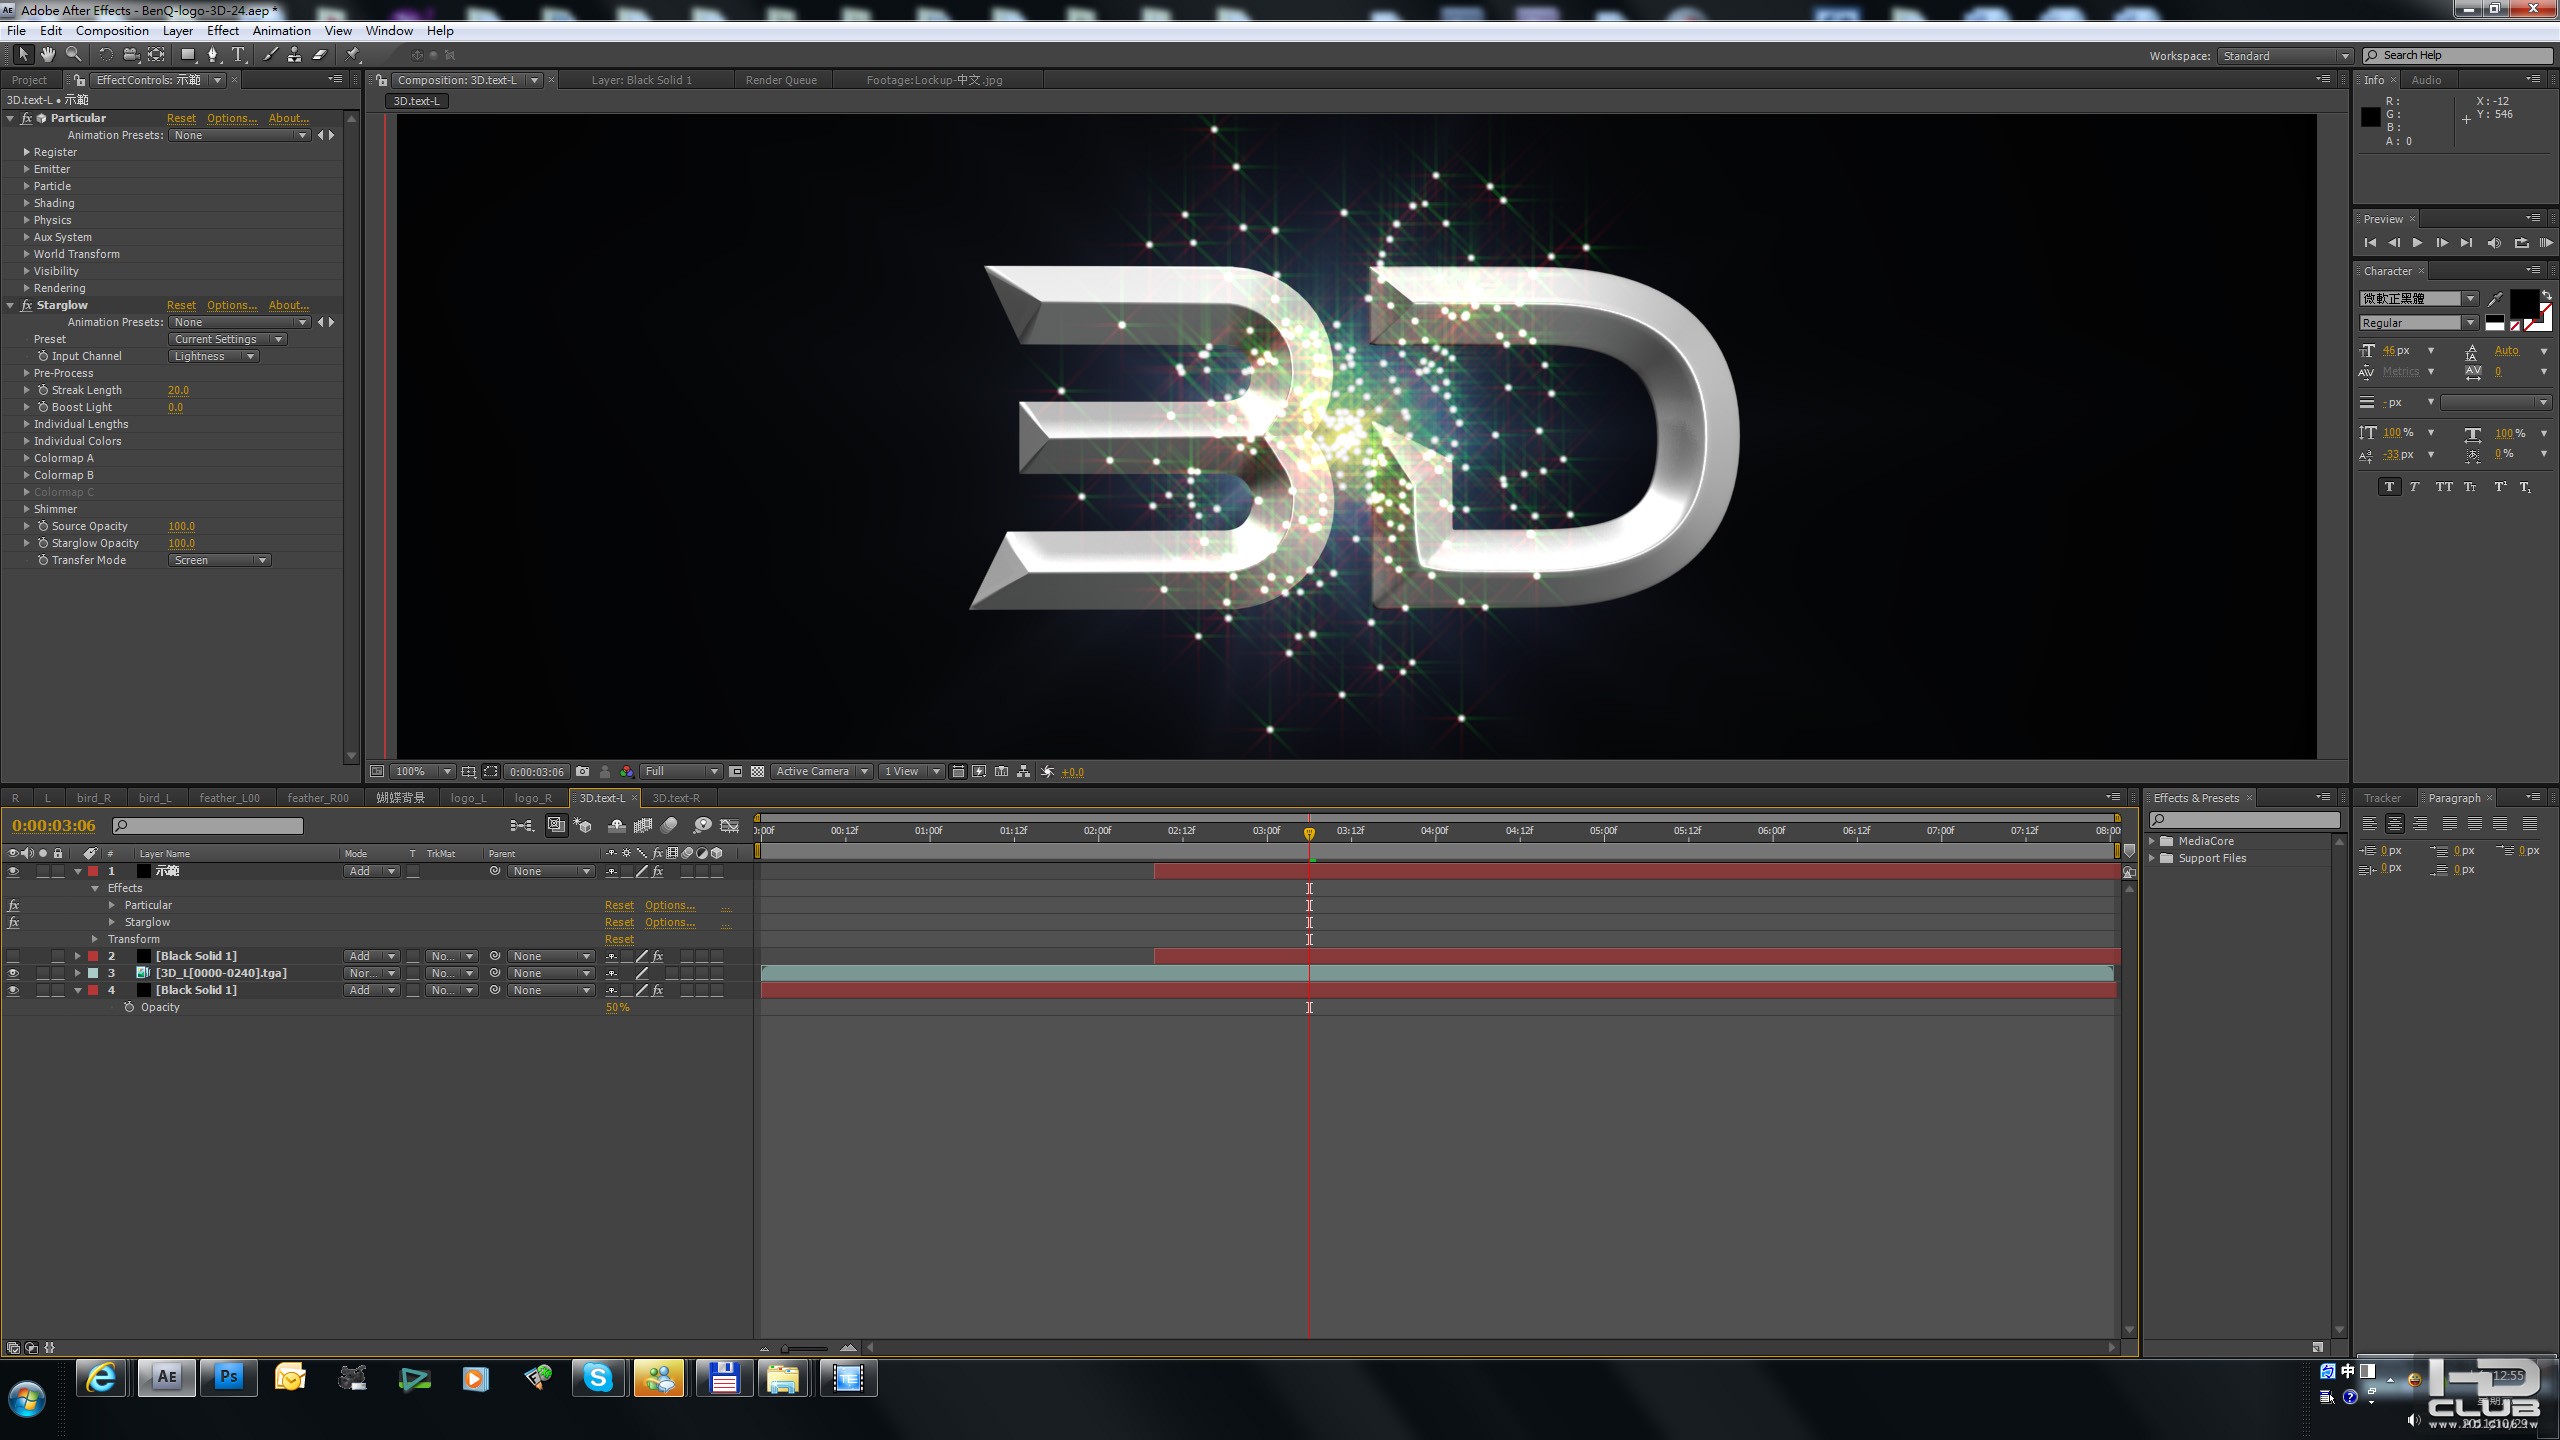Click the timeline zoom slider
2560x1440 pixels.
click(806, 1348)
